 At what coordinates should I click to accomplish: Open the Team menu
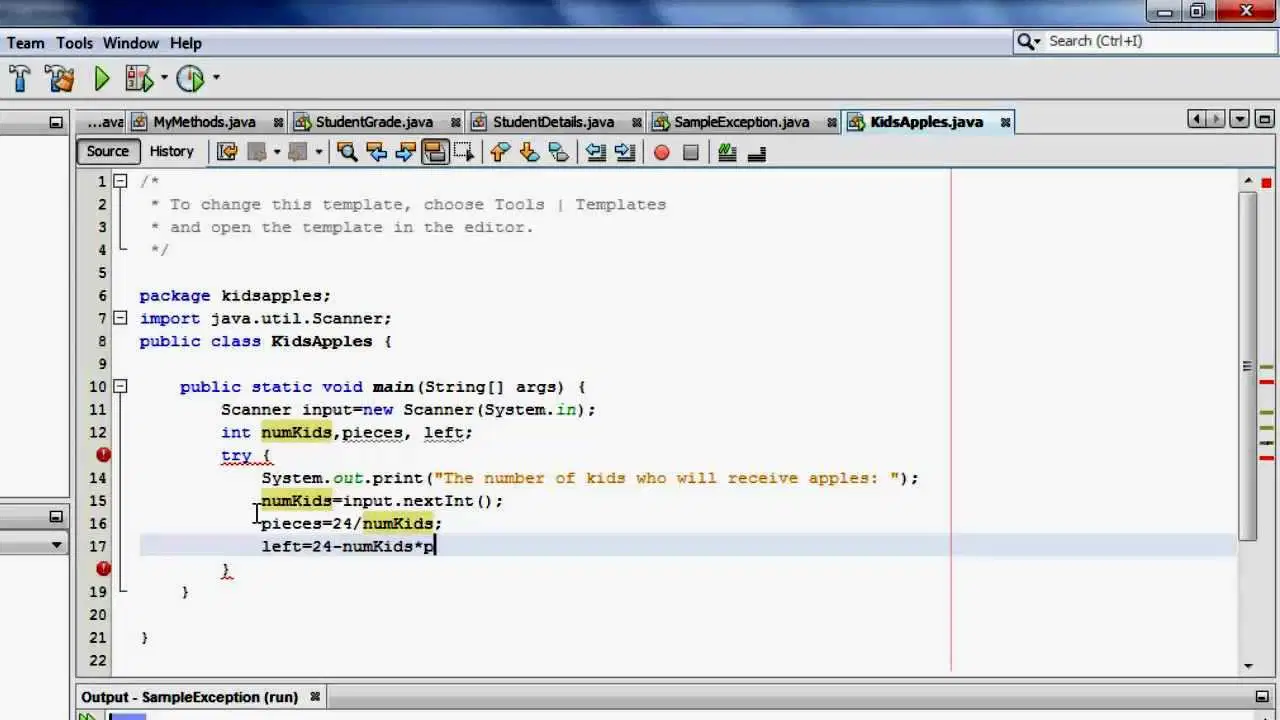pos(26,43)
